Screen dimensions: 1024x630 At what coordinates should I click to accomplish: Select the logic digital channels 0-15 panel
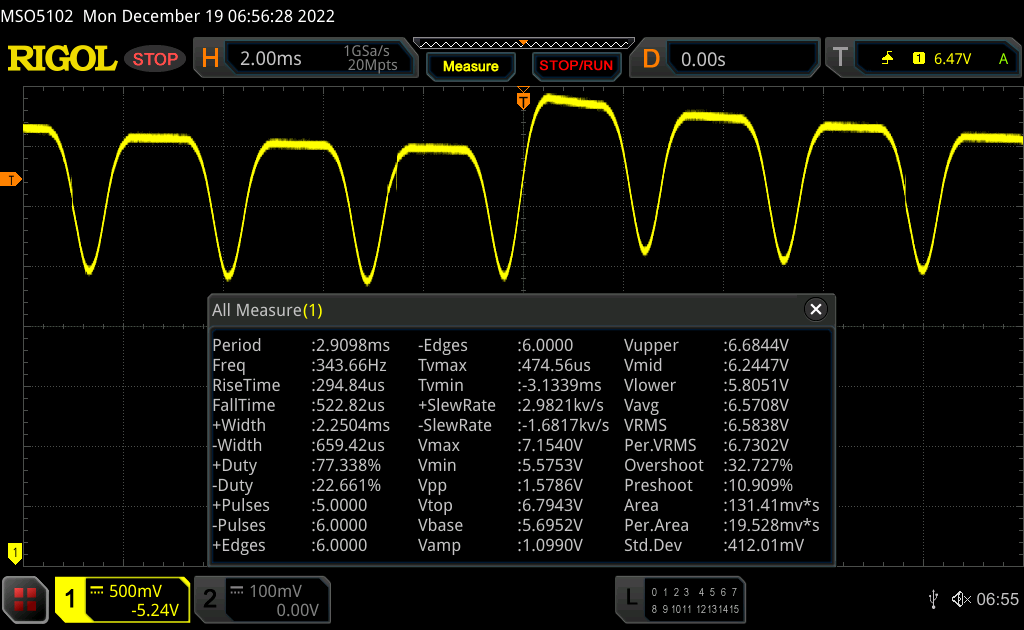point(694,599)
